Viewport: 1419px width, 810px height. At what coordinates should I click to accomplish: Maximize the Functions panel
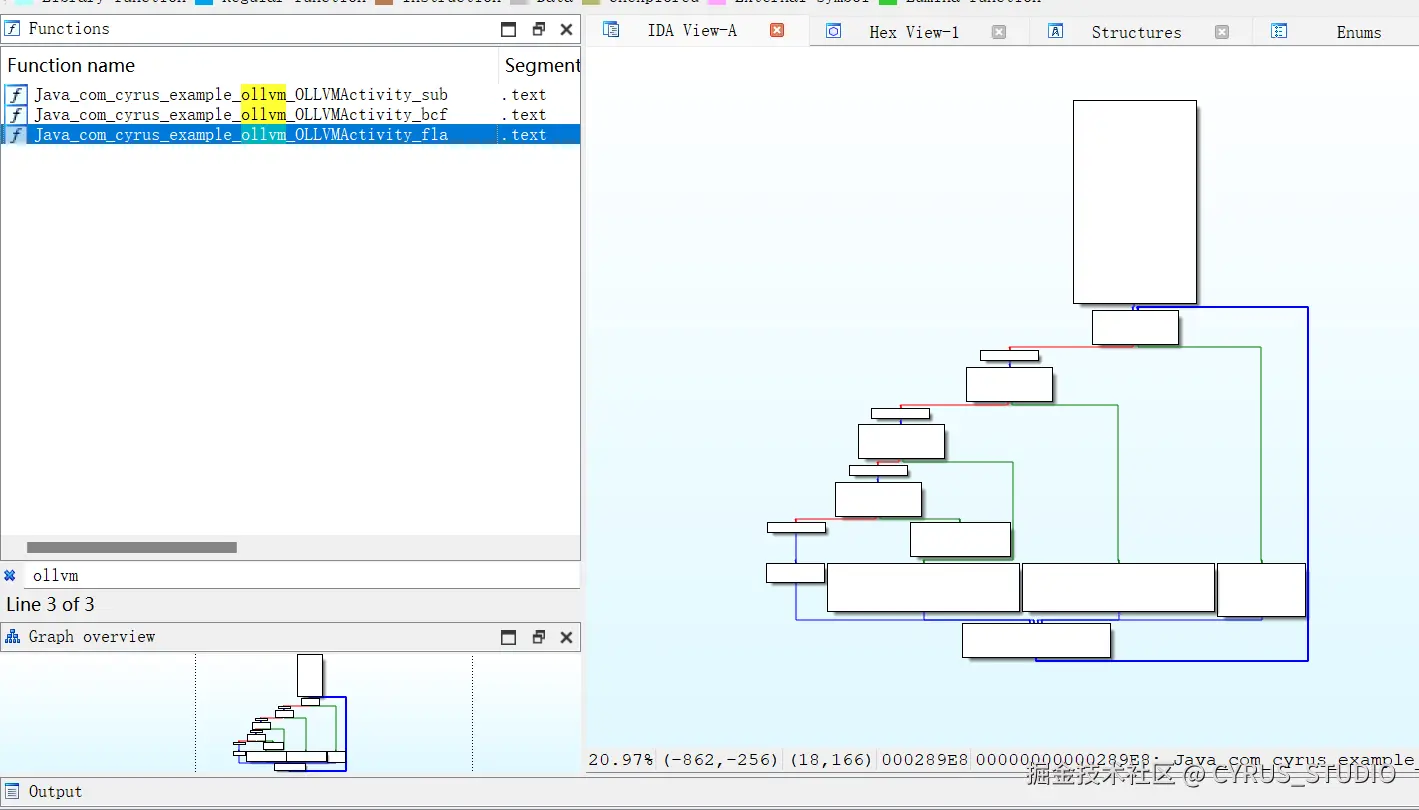(x=509, y=29)
